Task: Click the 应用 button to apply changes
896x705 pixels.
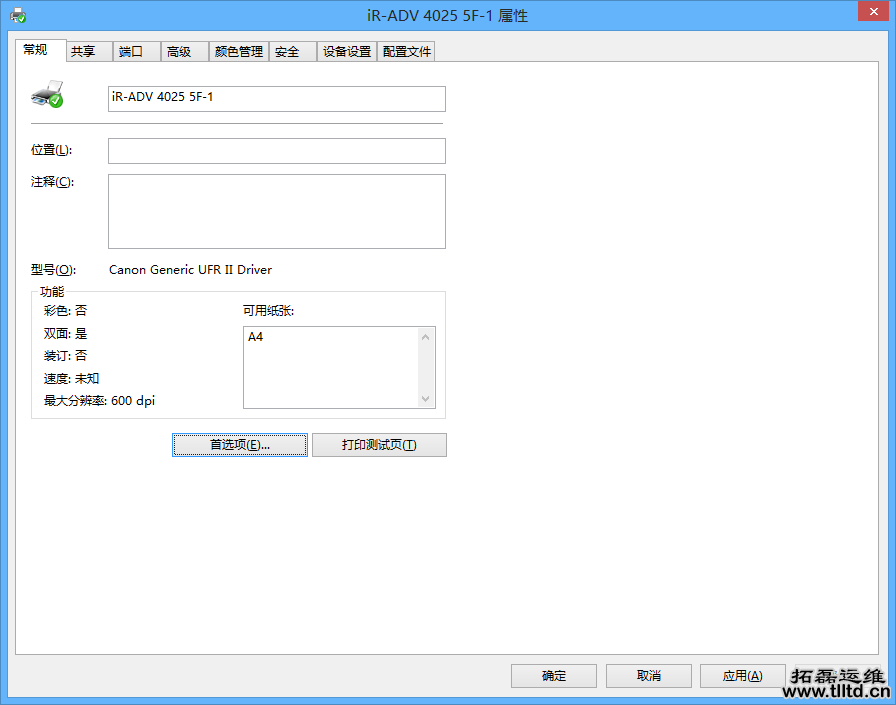Action: click(x=742, y=675)
